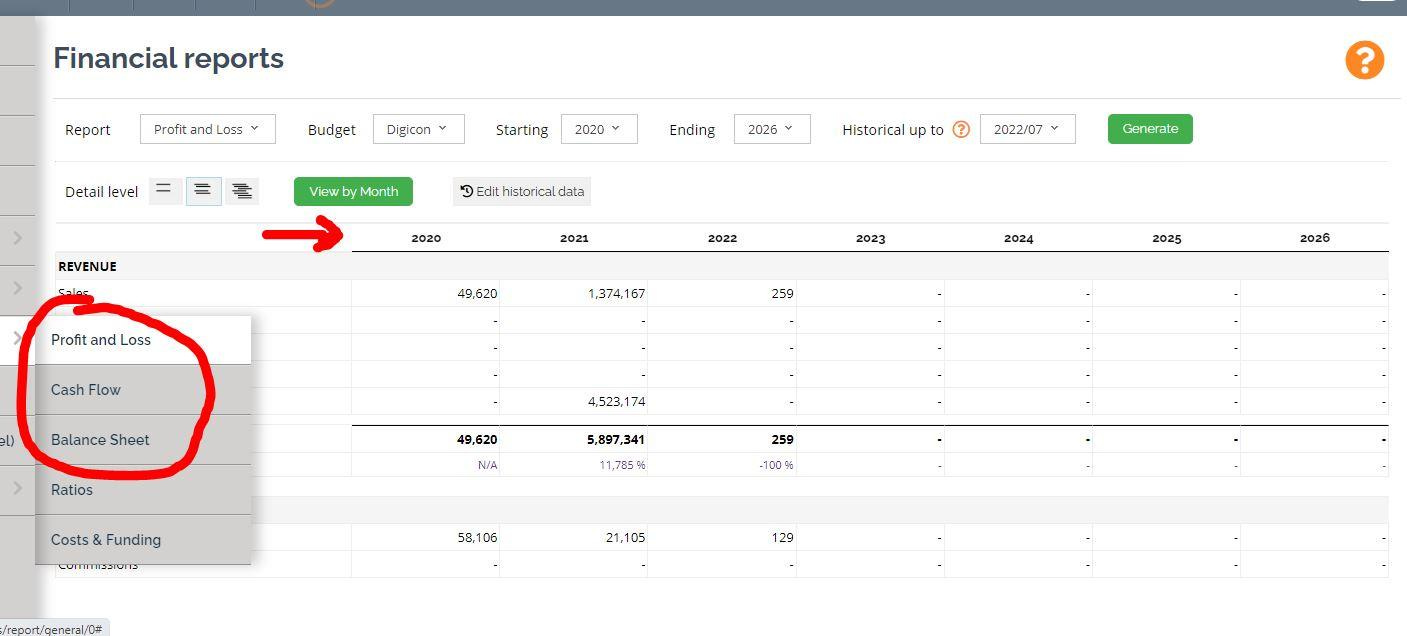Click the collapsed sidebar chevron near Commissions row
This screenshot has height=636, width=1407.
click(x=18, y=488)
